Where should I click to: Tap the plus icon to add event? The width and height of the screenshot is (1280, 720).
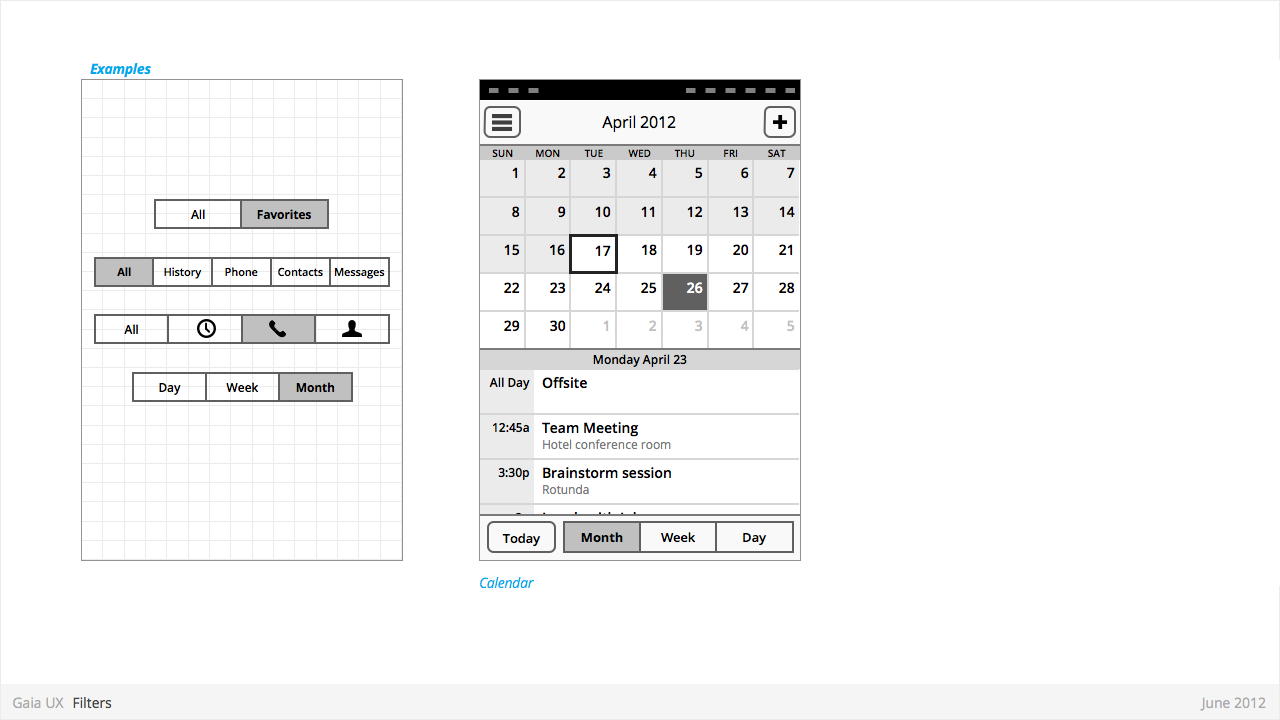tap(780, 122)
